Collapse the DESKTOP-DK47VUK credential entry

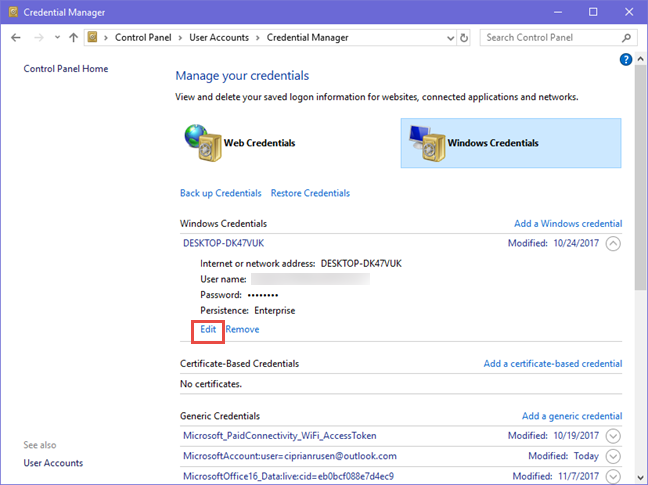[613, 243]
